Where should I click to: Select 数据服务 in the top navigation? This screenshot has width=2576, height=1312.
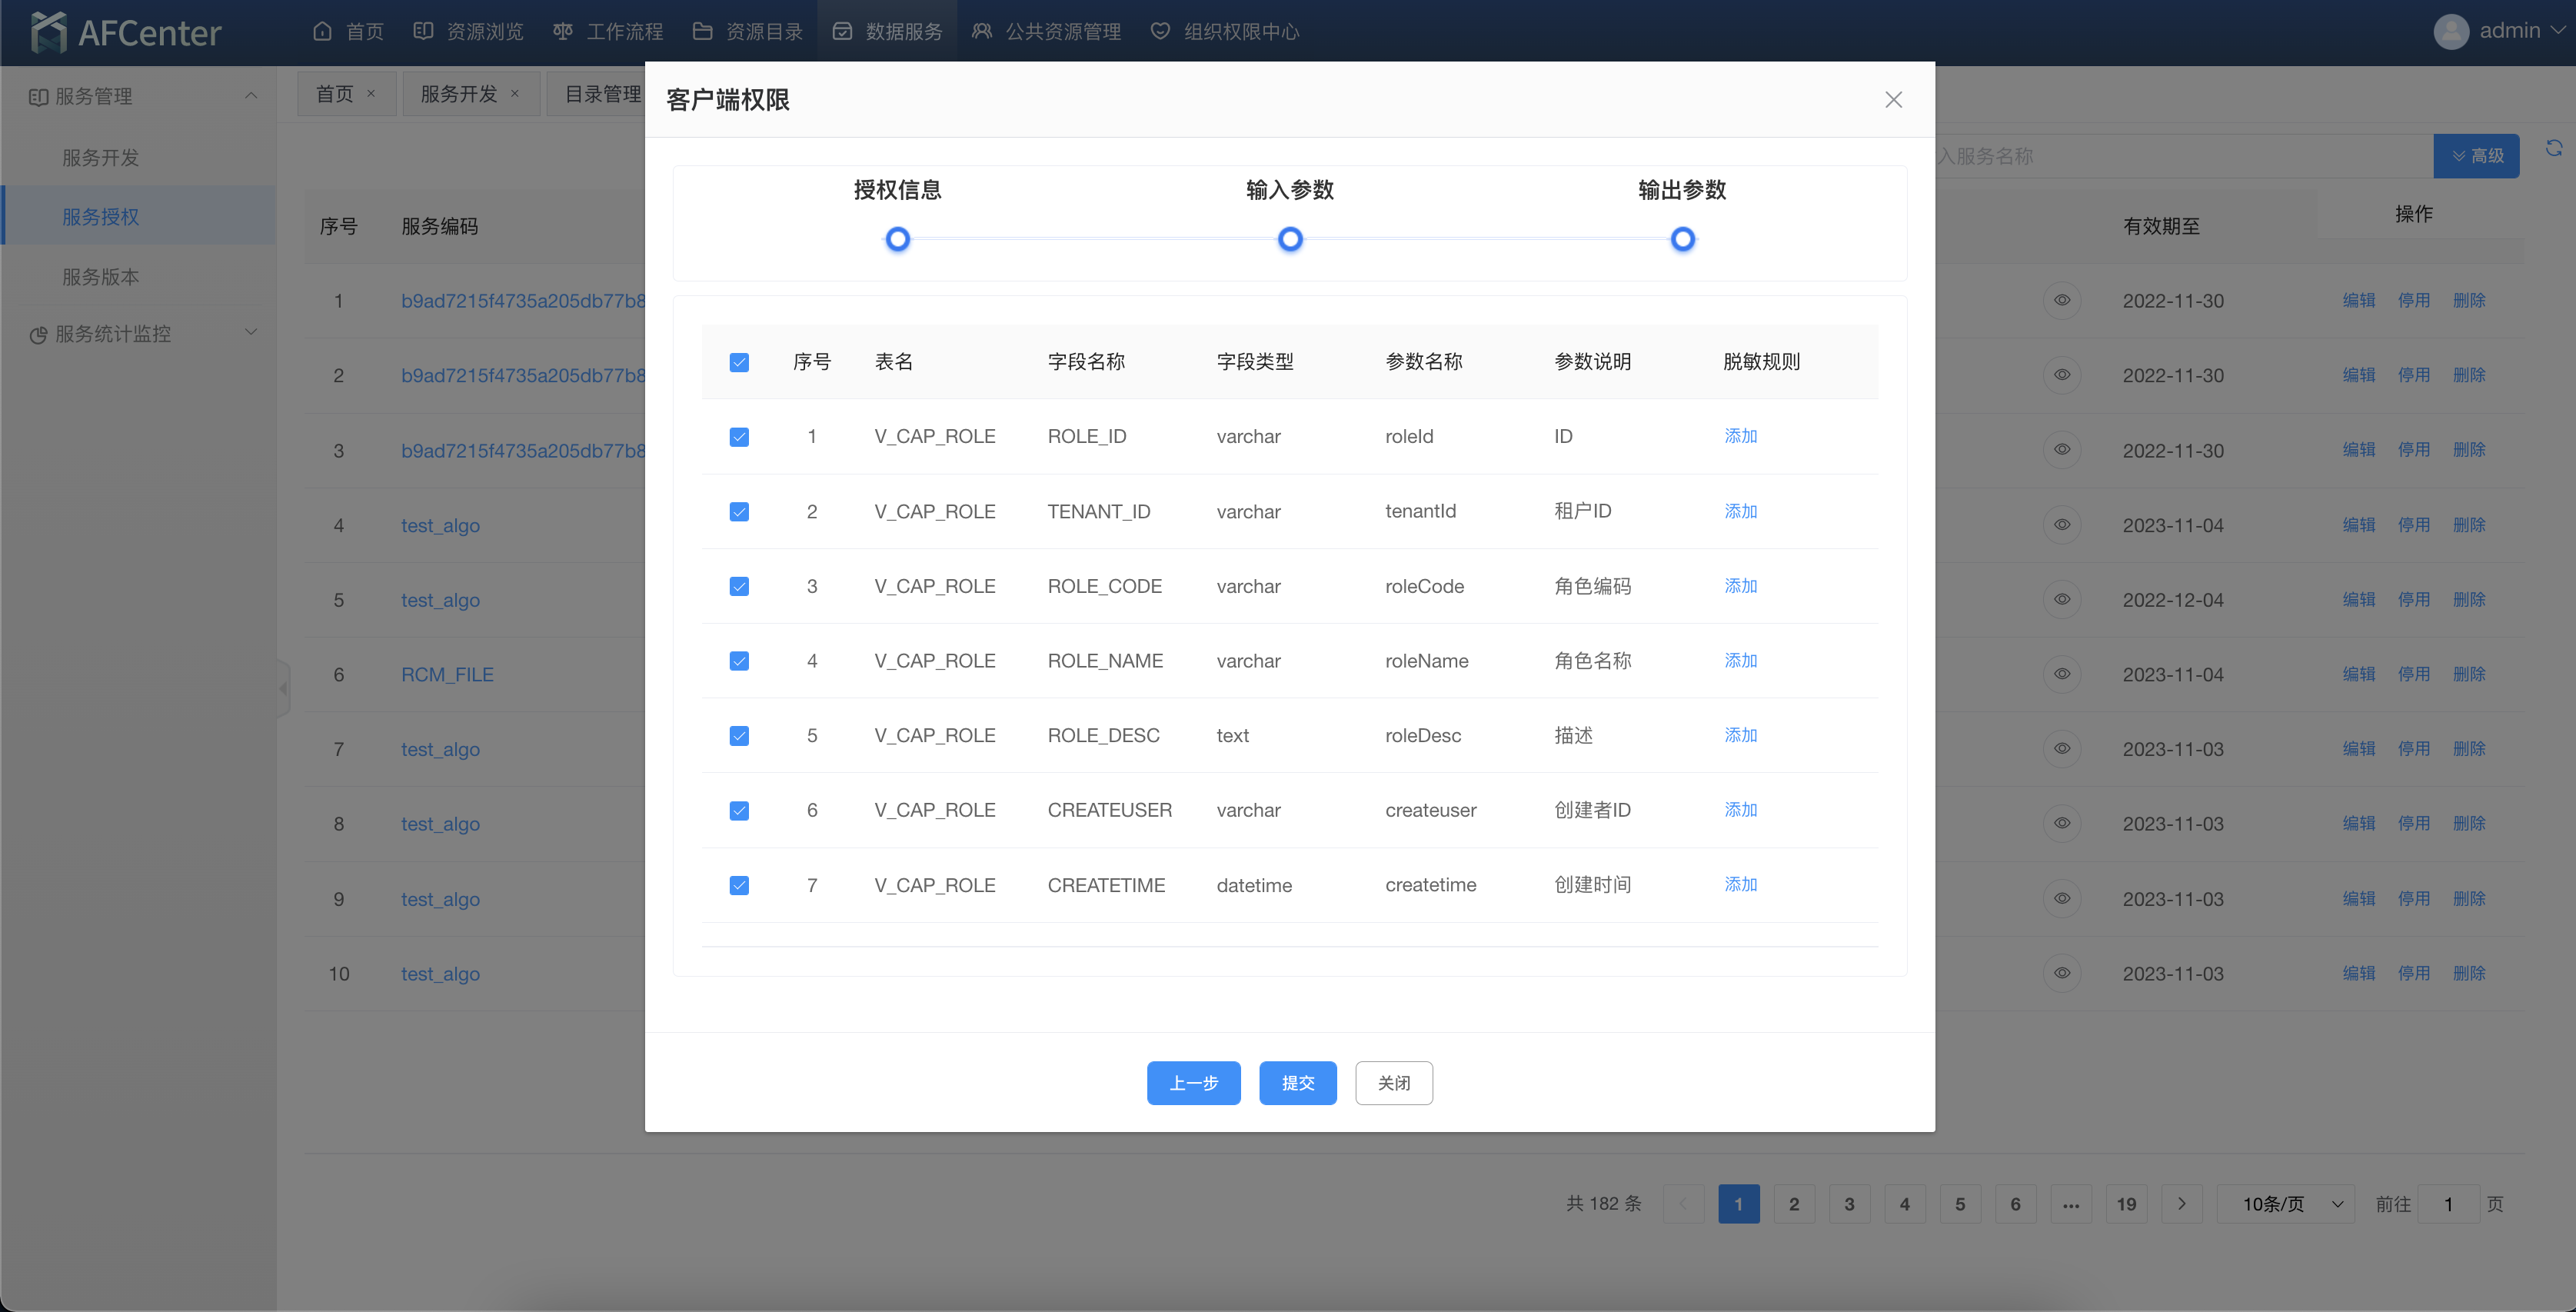pyautogui.click(x=887, y=31)
